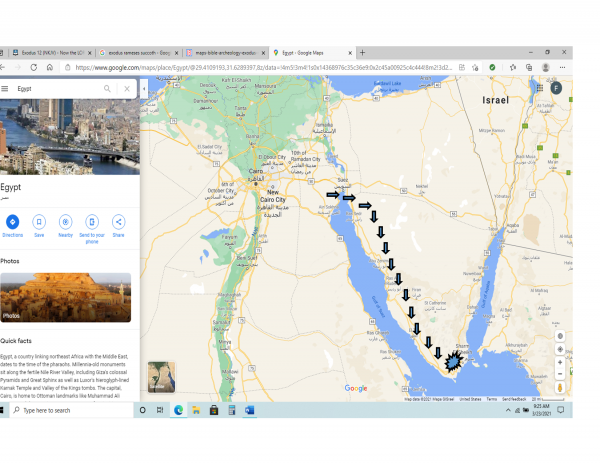Click the magnifier search icon in Maps
This screenshot has height=464, width=600.
click(x=107, y=89)
